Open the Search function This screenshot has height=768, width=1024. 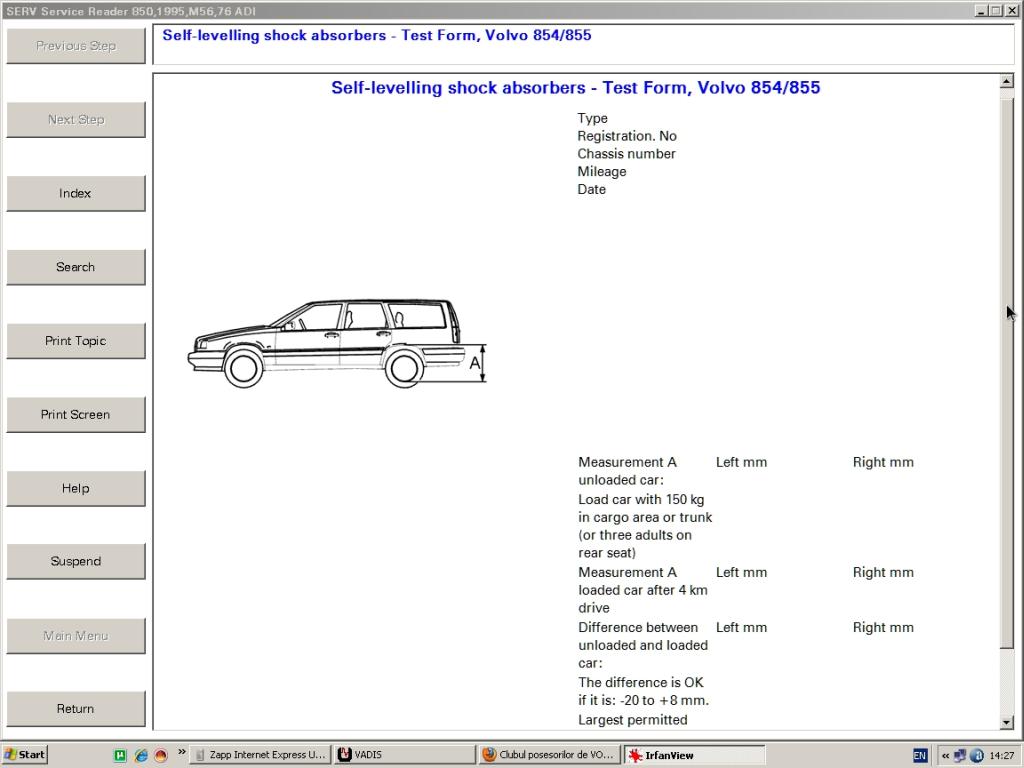click(76, 267)
